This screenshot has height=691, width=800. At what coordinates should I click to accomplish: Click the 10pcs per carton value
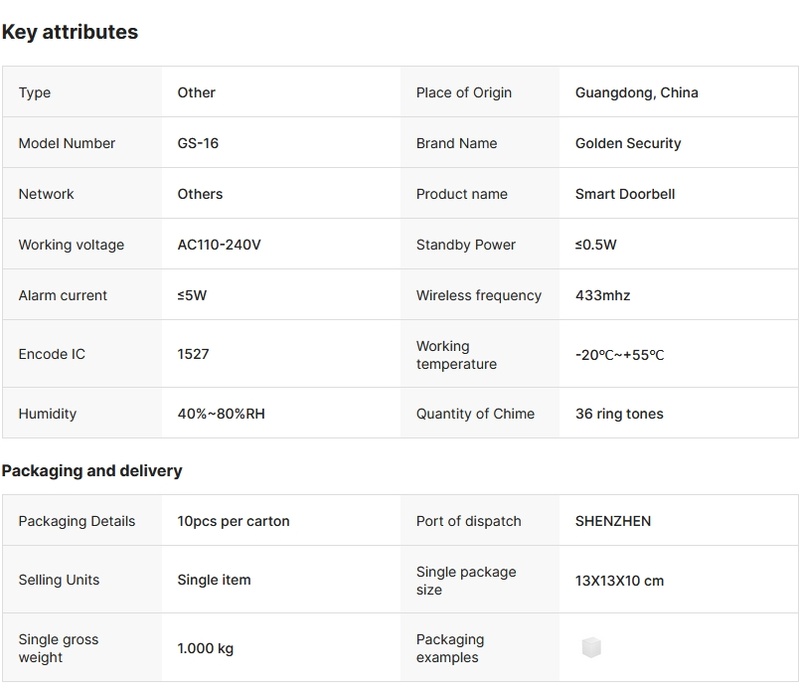pos(233,521)
